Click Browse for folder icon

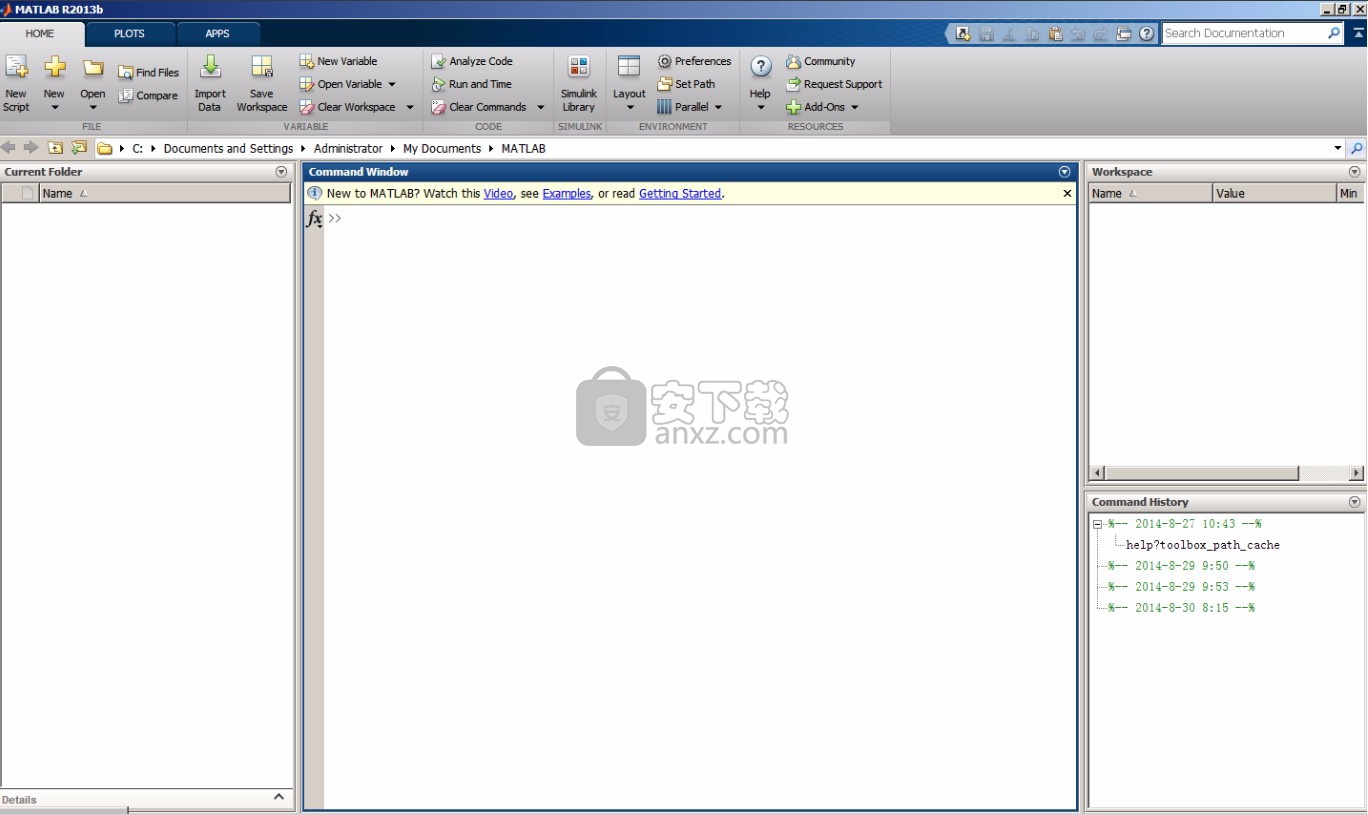[79, 148]
